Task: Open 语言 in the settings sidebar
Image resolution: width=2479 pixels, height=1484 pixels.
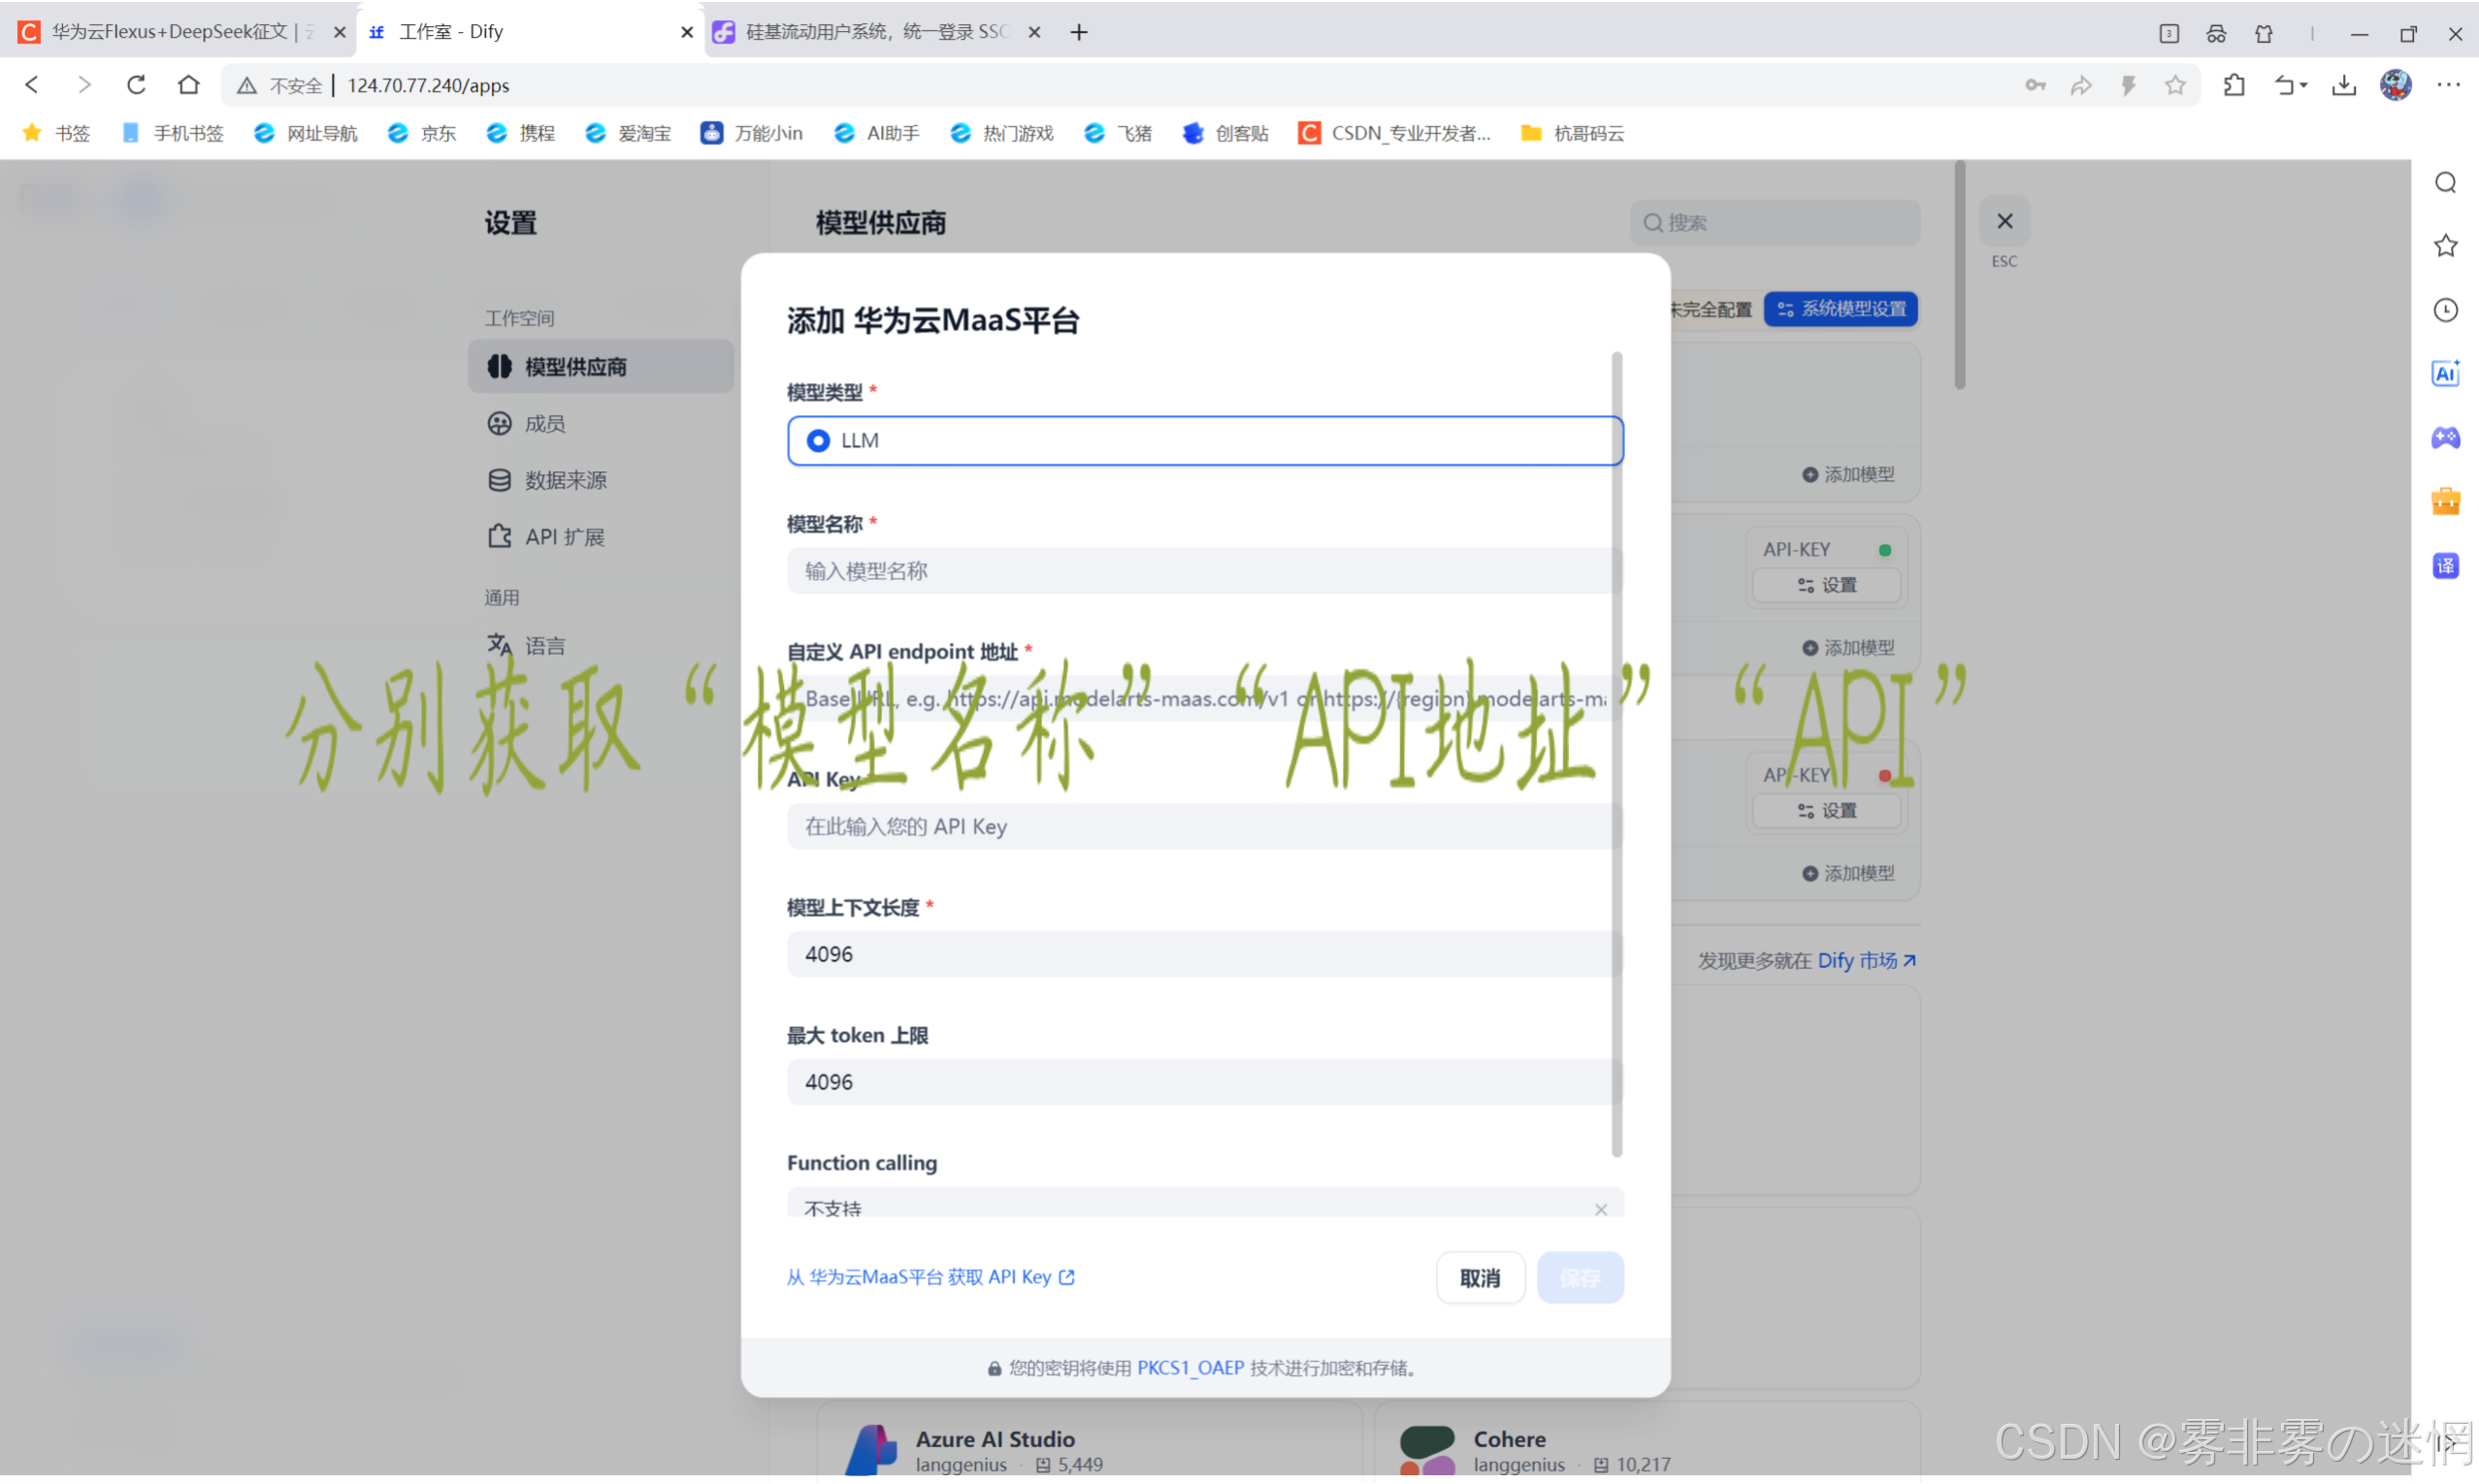Action: (601, 646)
